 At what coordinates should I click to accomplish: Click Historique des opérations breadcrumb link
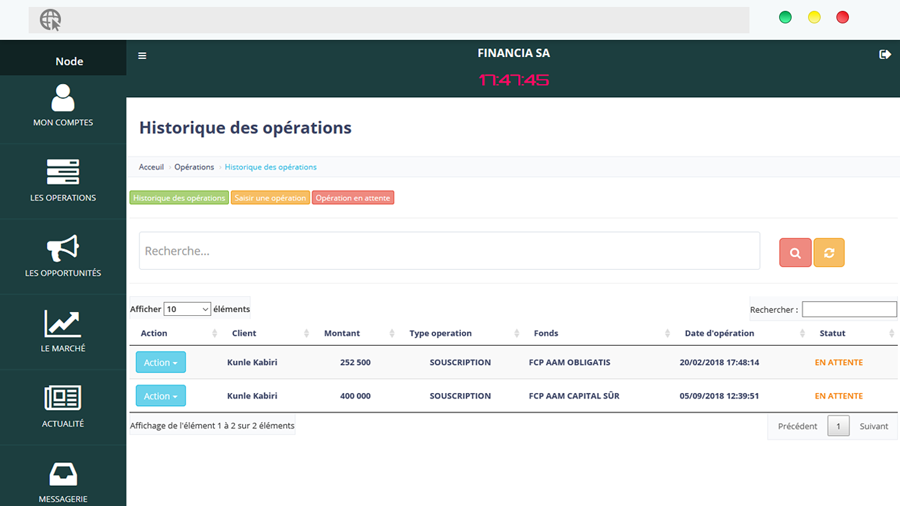point(270,167)
